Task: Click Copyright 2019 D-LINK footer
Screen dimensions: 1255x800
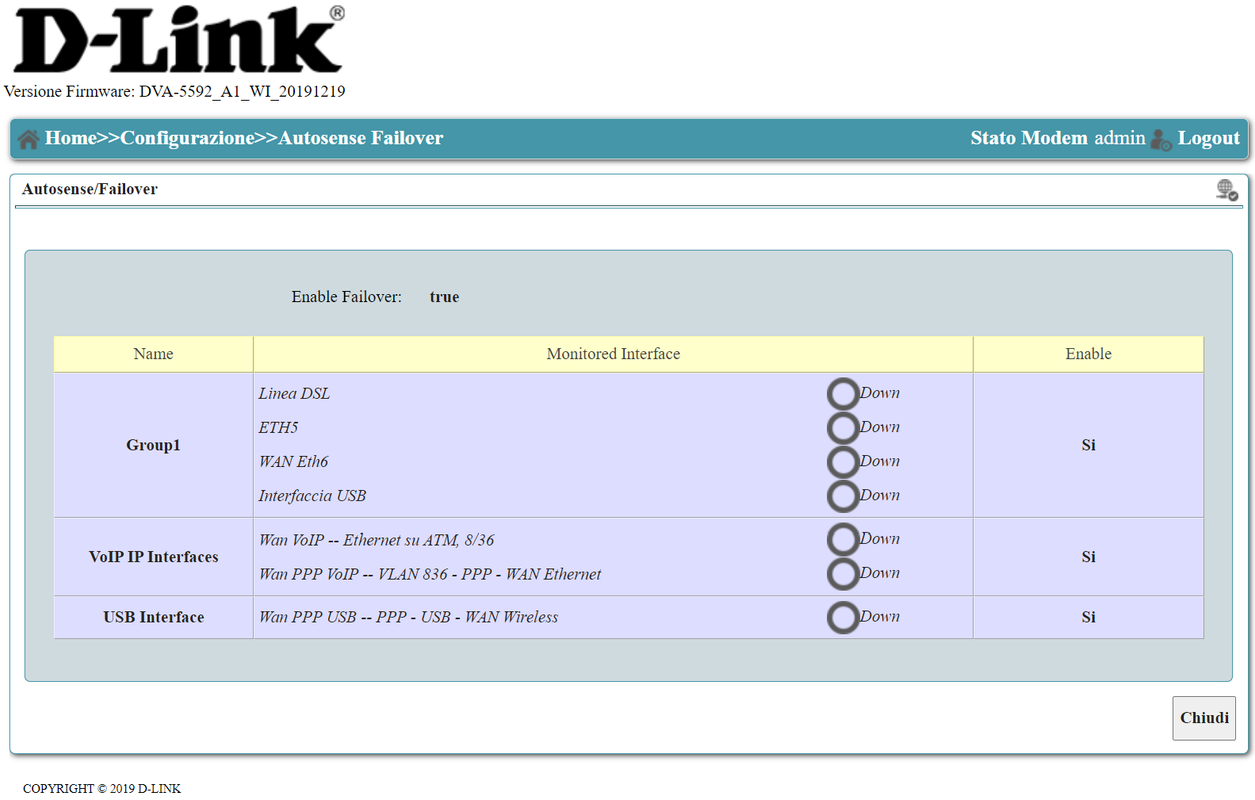Action: pyautogui.click(x=102, y=789)
